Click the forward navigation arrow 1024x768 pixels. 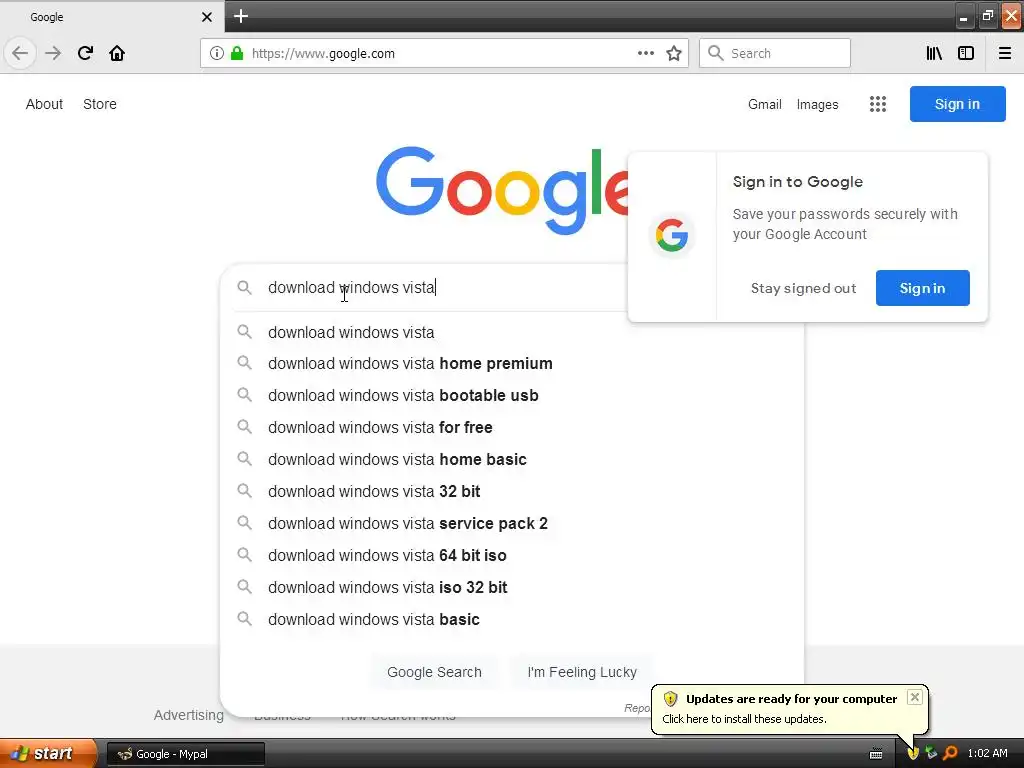(x=53, y=53)
